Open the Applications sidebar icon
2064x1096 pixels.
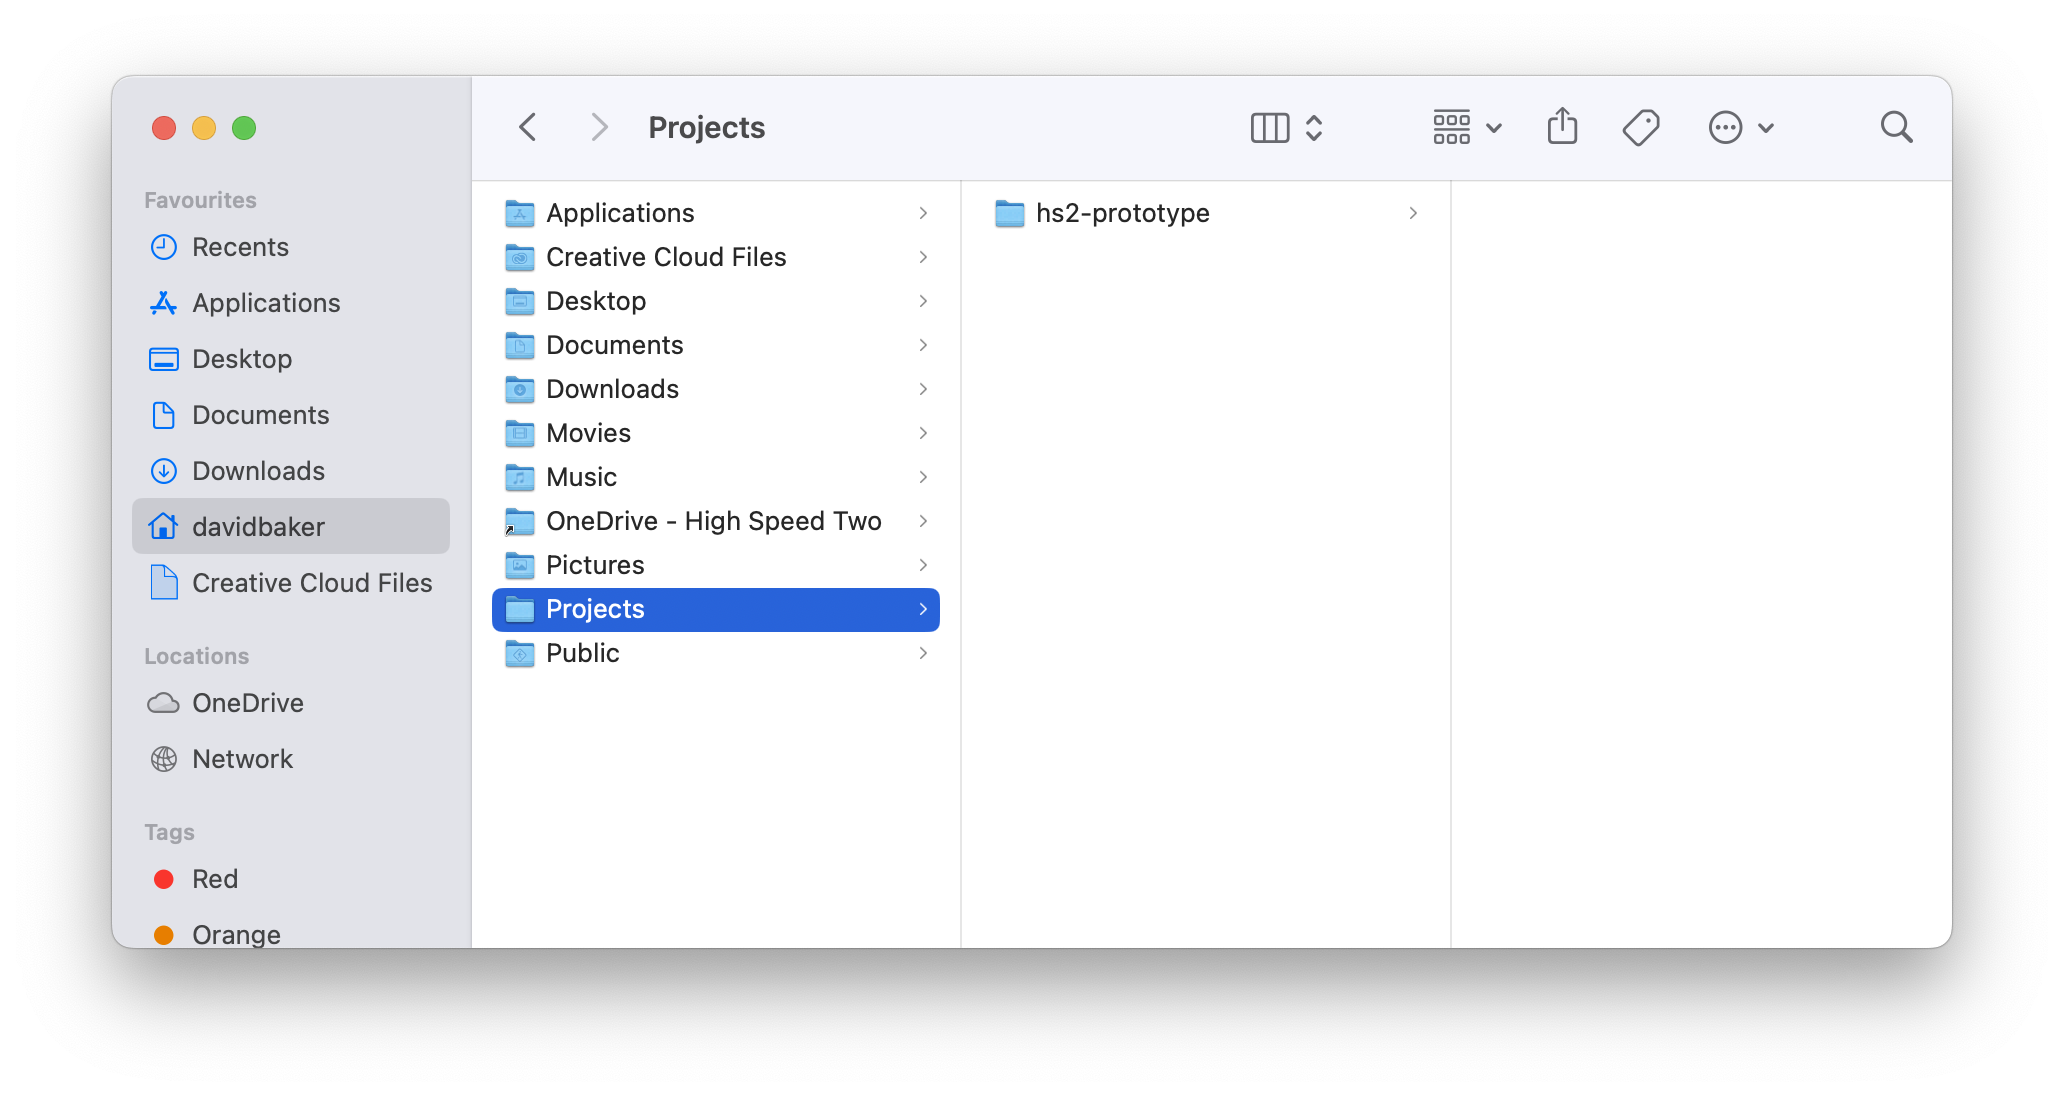point(163,302)
